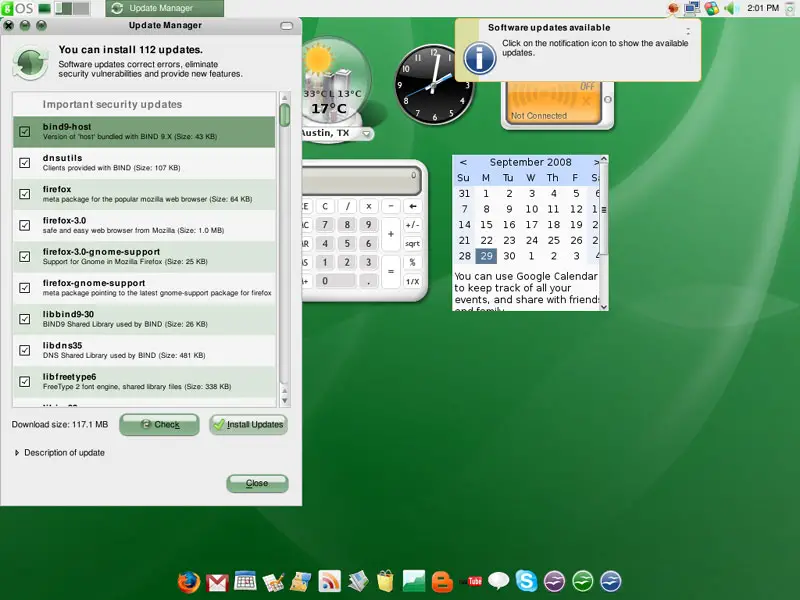The width and height of the screenshot is (800, 600).
Task: Click the show desktop panel icon
Action: pos(45,8)
